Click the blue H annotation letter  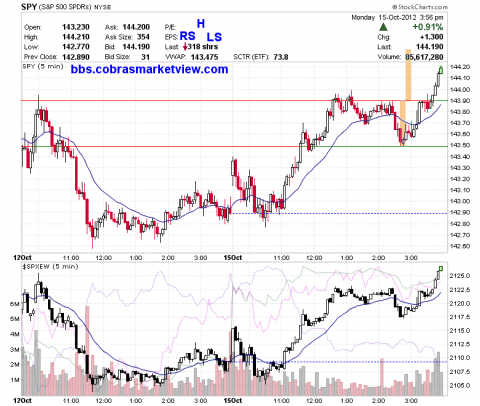(x=201, y=24)
